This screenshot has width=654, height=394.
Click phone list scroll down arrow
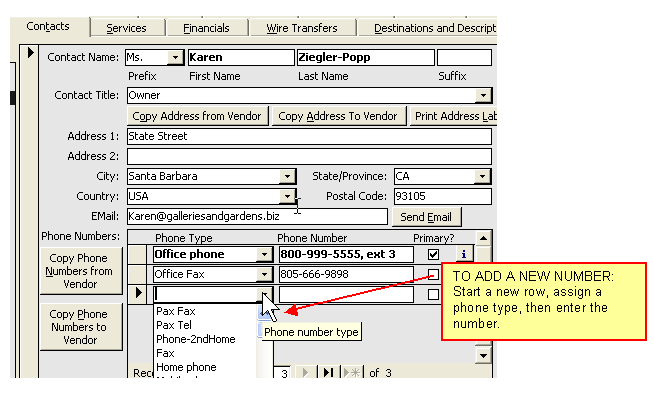483,356
